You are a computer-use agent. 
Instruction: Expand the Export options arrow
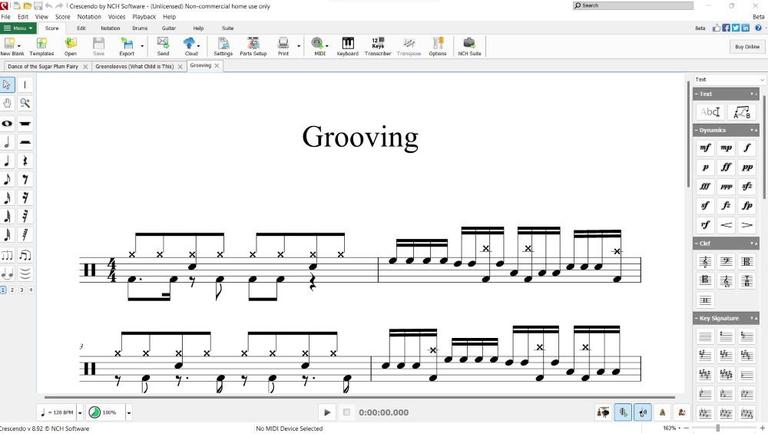(143, 47)
